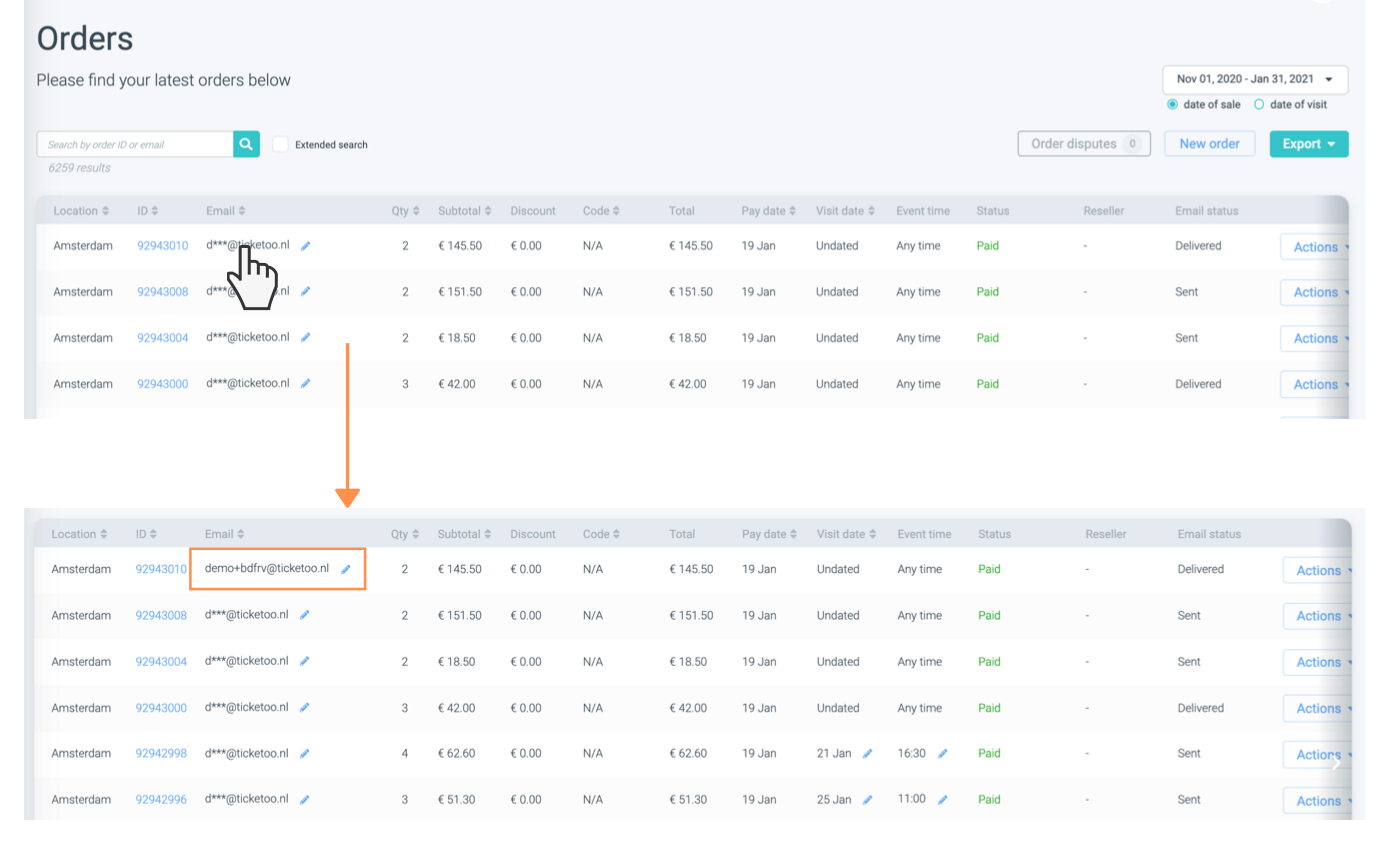Edit the demo+bdfrv@ticketoo.nl email via pencil icon
The width and height of the screenshot is (1400, 868).
(346, 569)
